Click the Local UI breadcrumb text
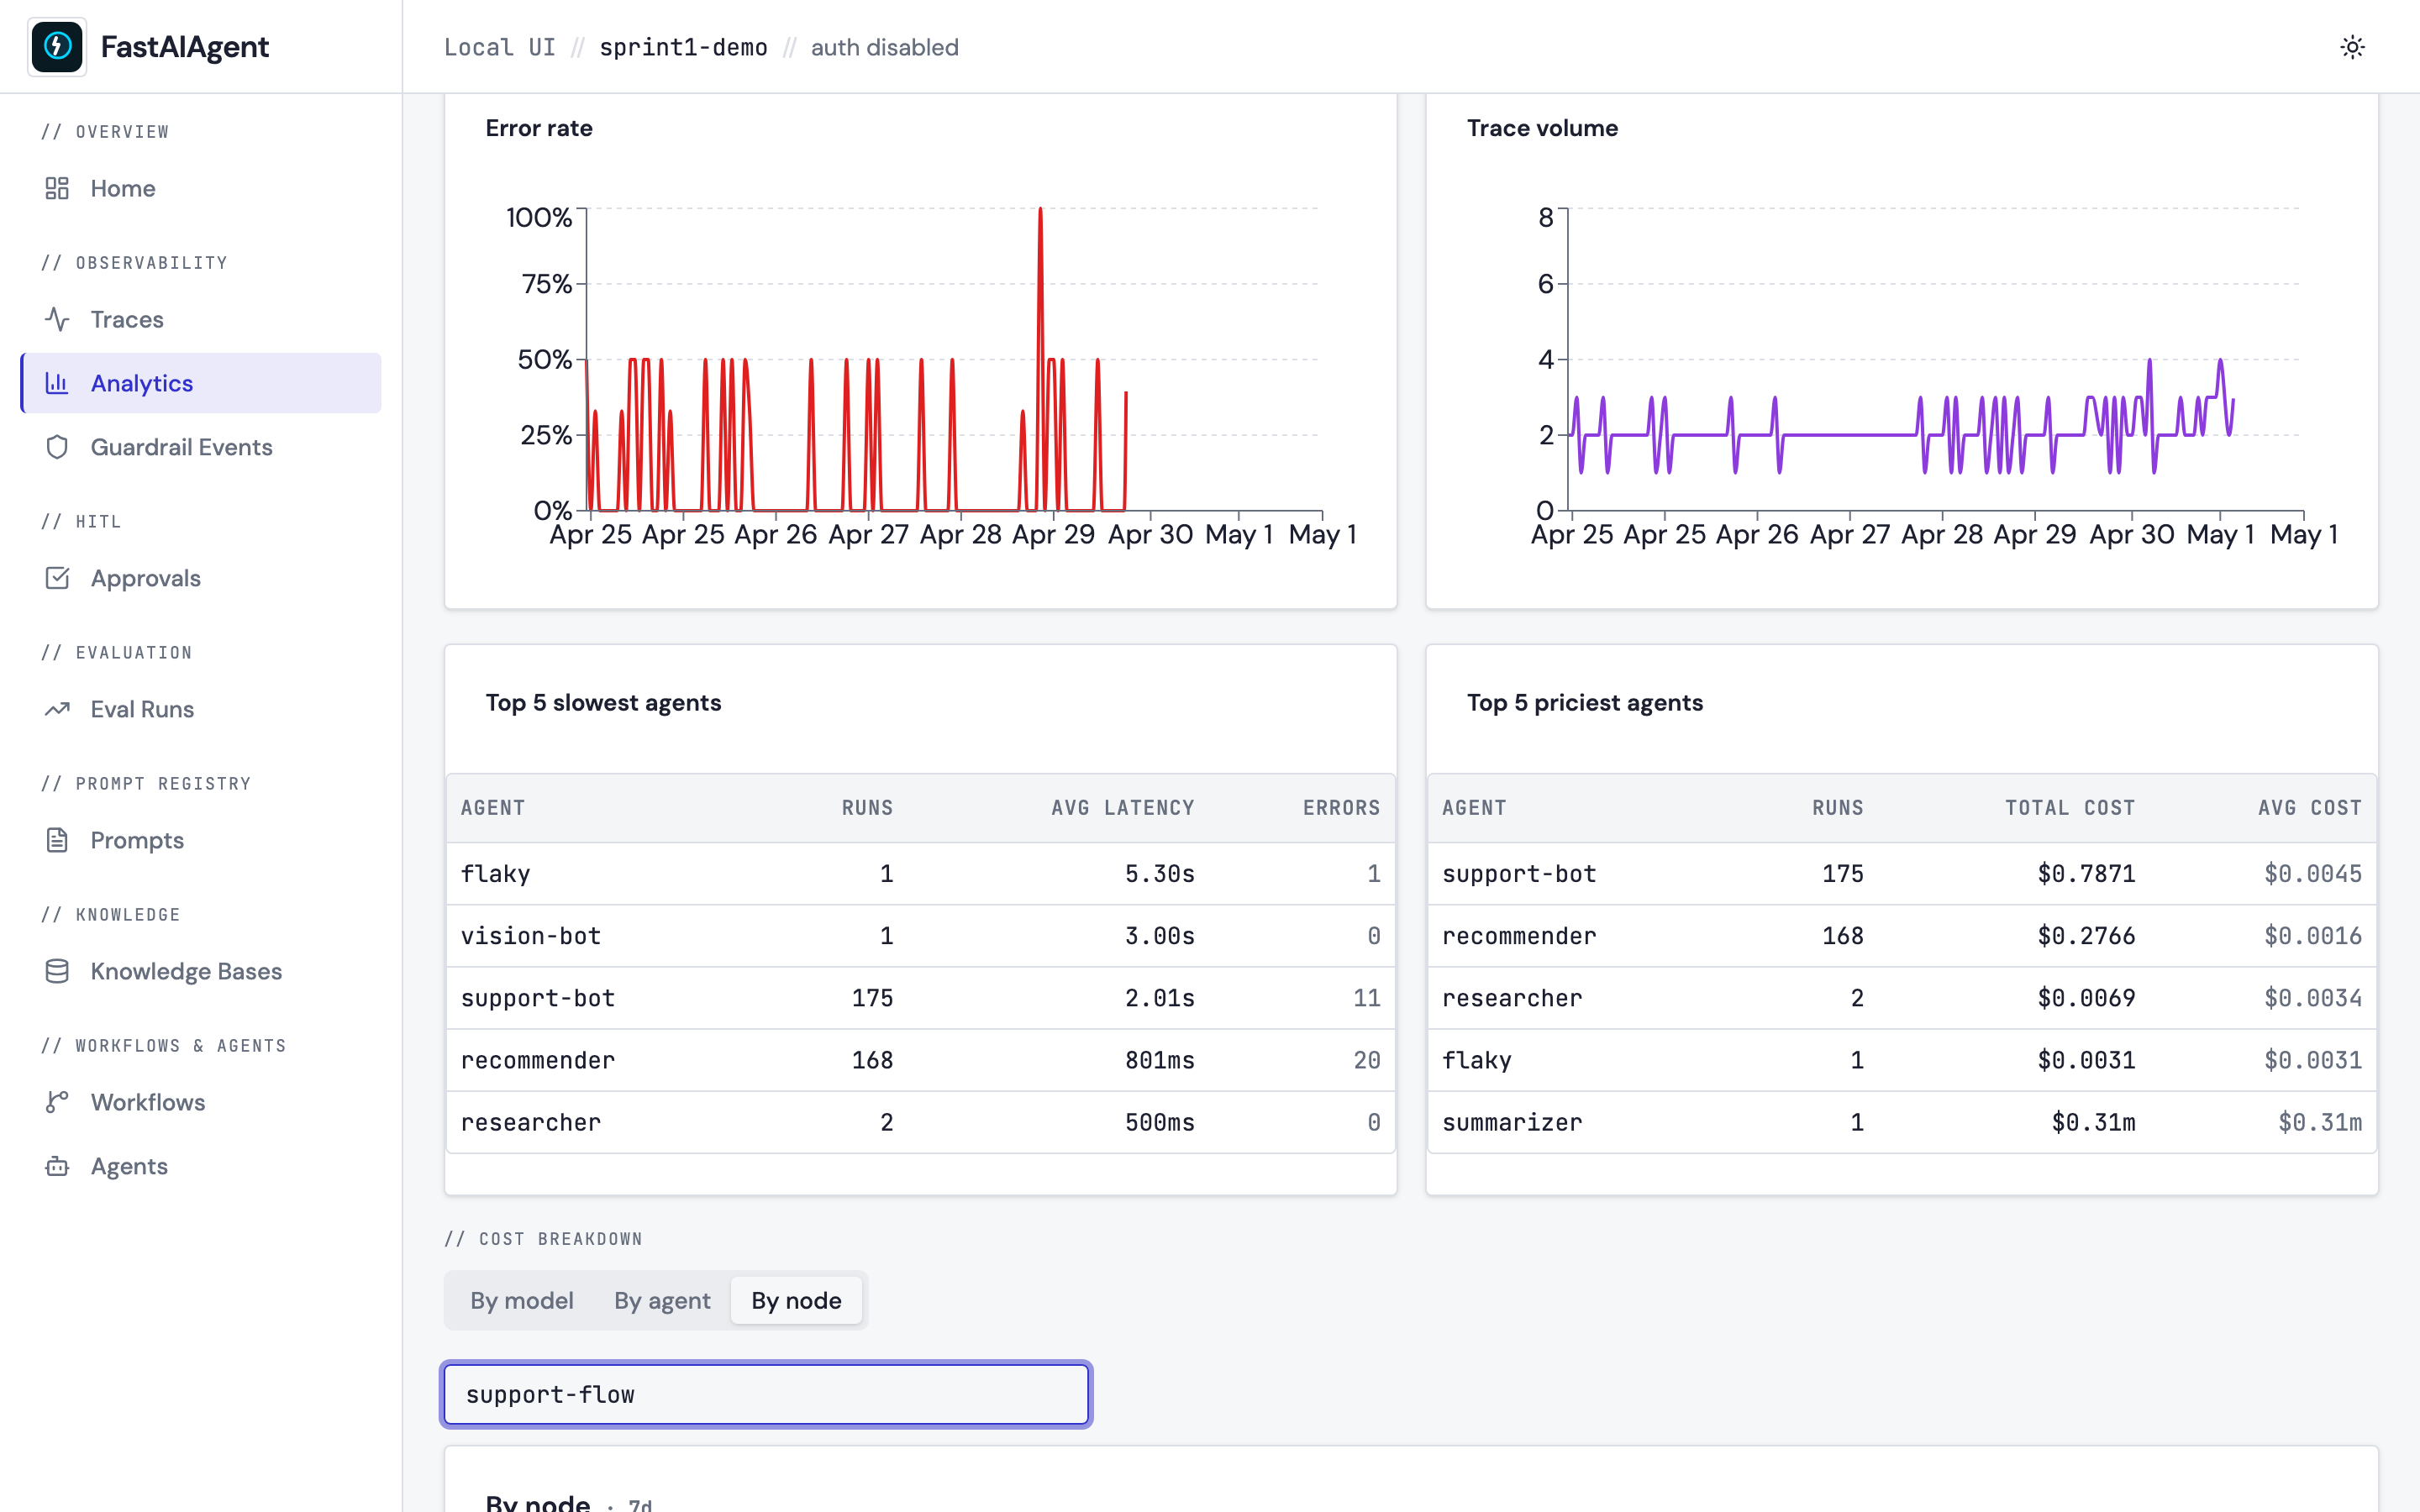This screenshot has height=1512, width=2420. pos(499,47)
